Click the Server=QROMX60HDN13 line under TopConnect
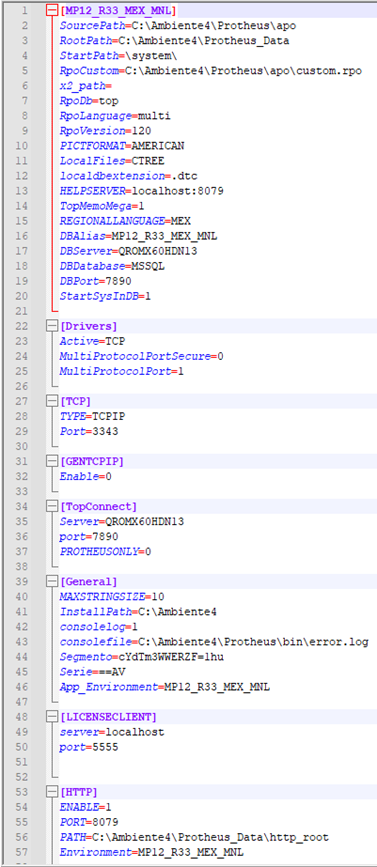 [x=122, y=521]
